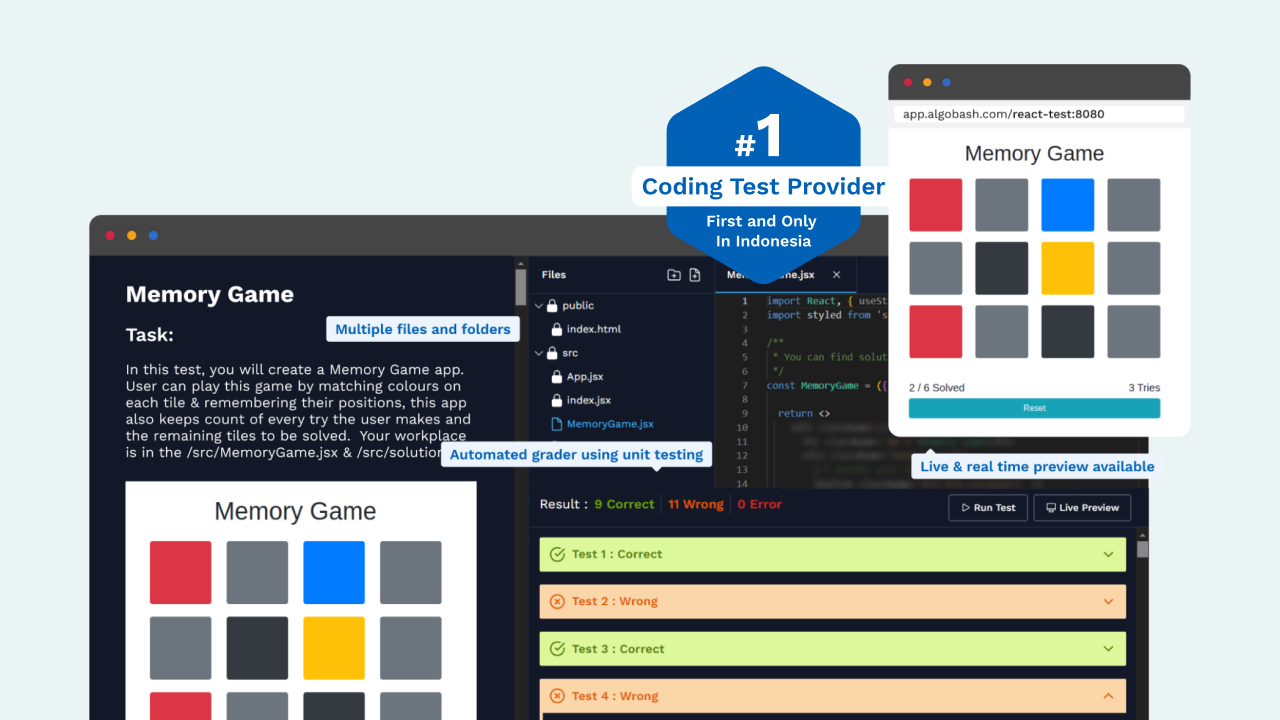
Task: Click the 'Memory Game' title in preview window
Action: pyautogui.click(x=1034, y=154)
